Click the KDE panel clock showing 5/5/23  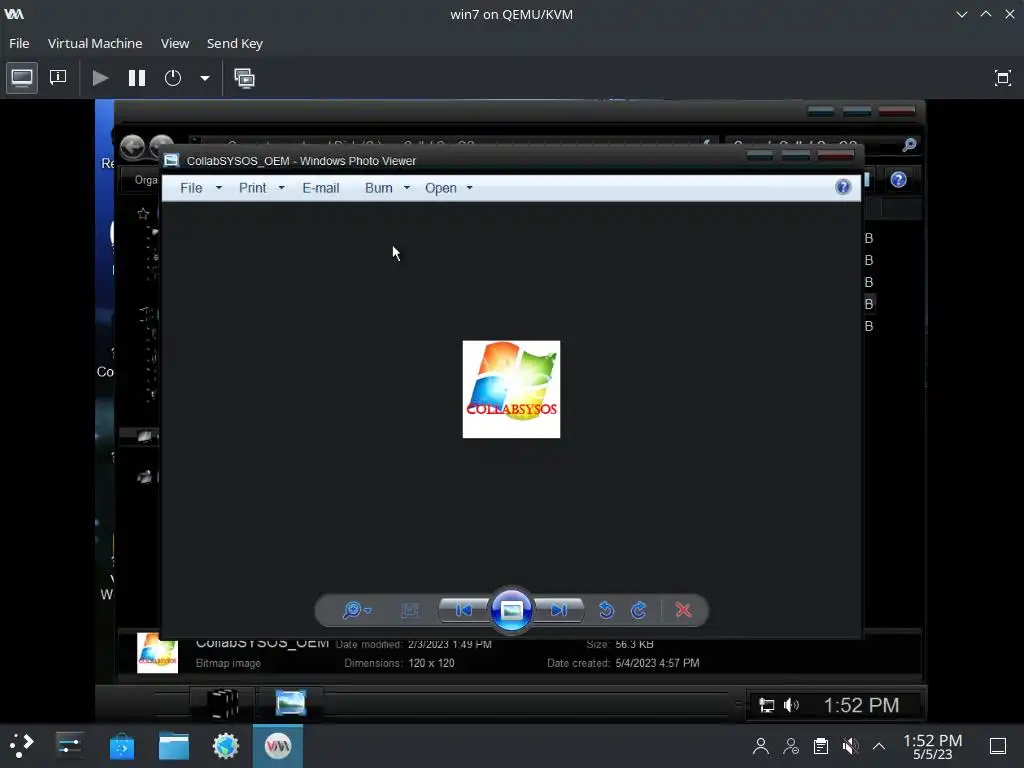[933, 746]
